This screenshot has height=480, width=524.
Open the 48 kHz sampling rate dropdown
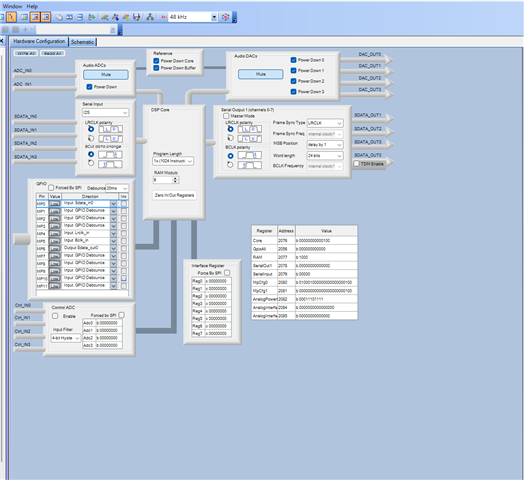pyautogui.click(x=214, y=17)
